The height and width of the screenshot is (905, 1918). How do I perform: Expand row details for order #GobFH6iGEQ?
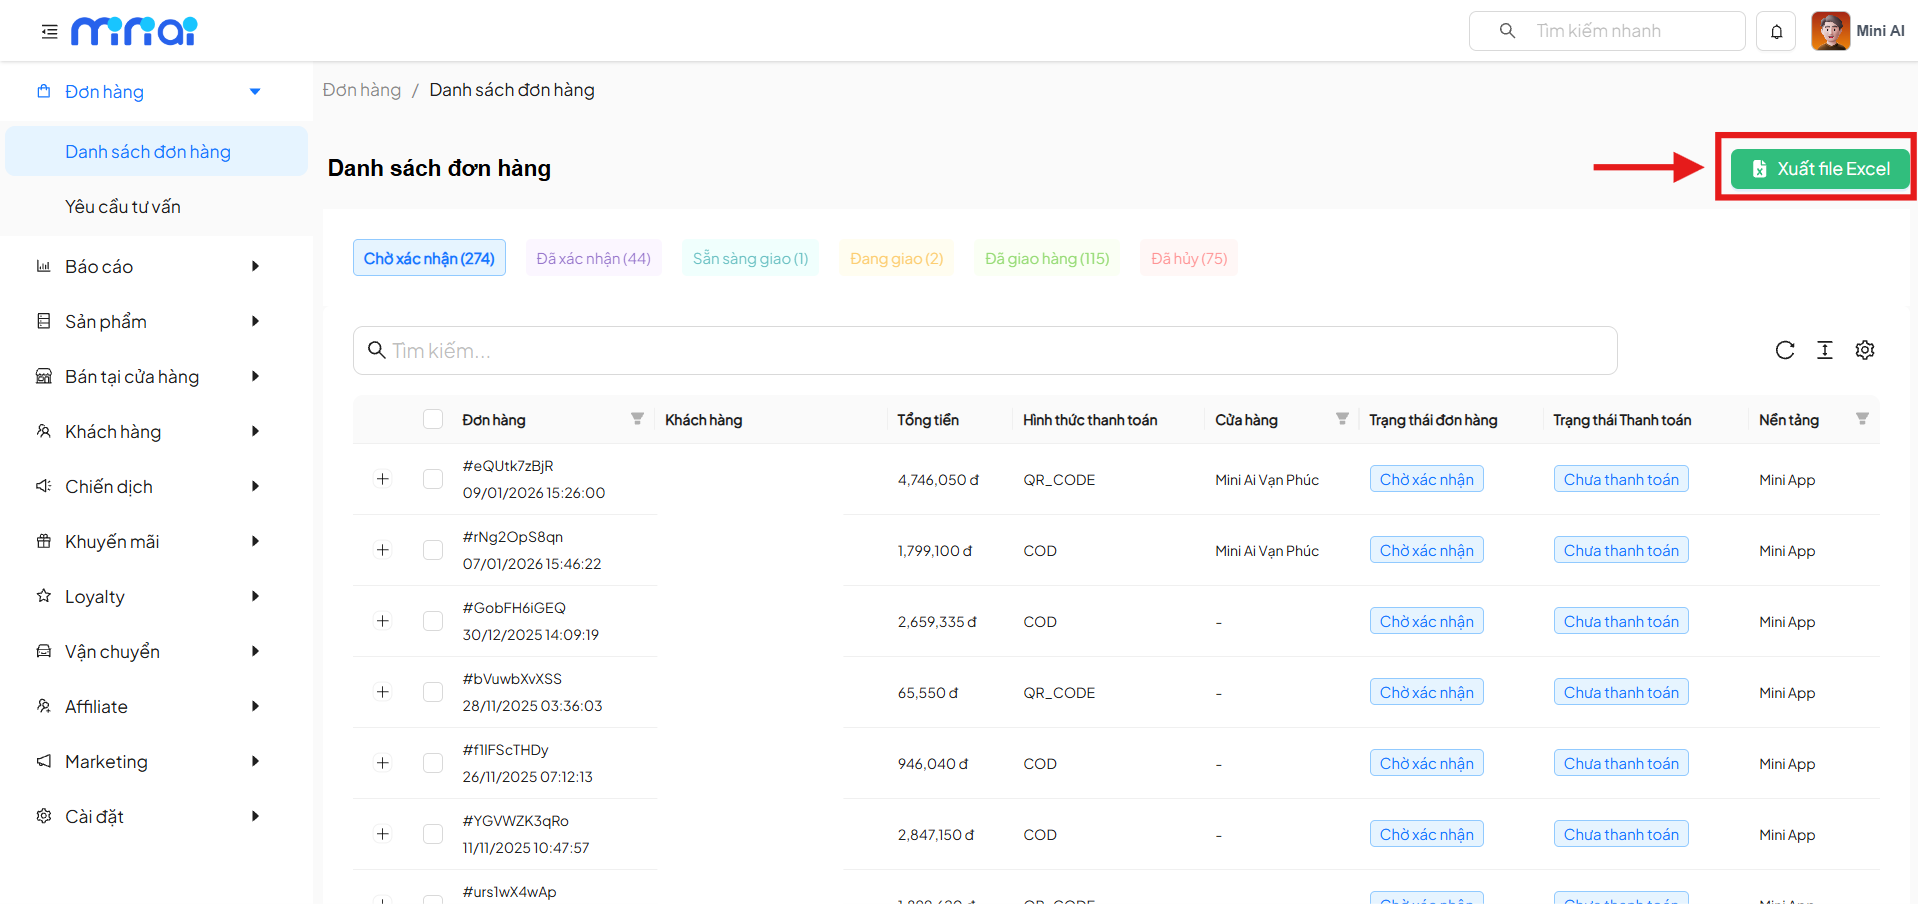382,621
